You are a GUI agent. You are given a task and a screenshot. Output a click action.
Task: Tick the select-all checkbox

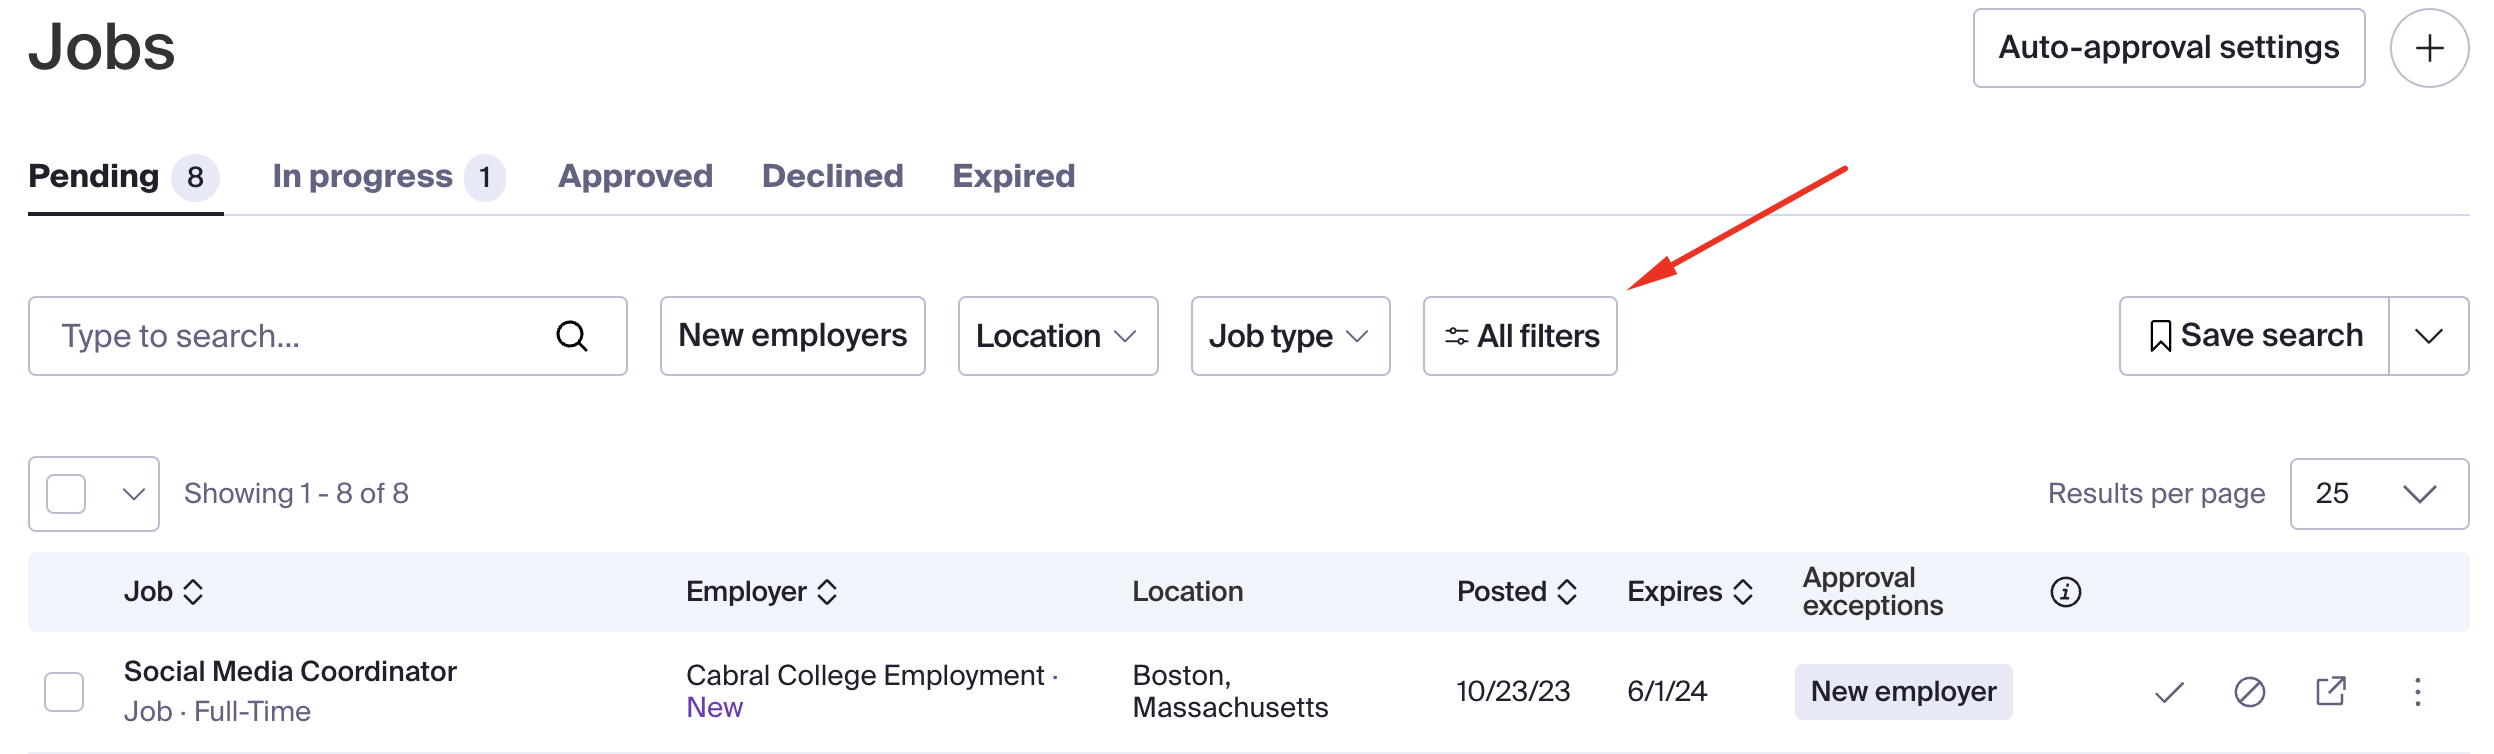[66, 494]
